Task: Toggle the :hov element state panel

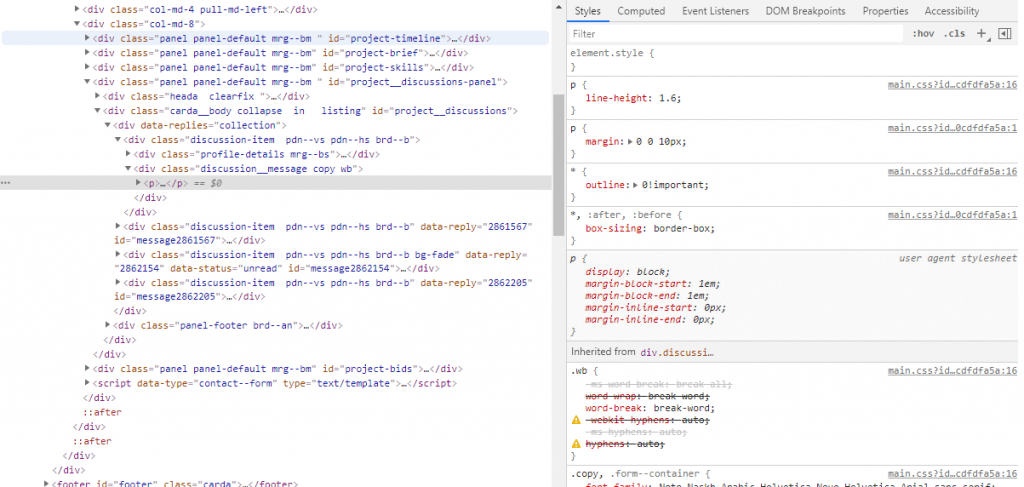Action: point(923,34)
